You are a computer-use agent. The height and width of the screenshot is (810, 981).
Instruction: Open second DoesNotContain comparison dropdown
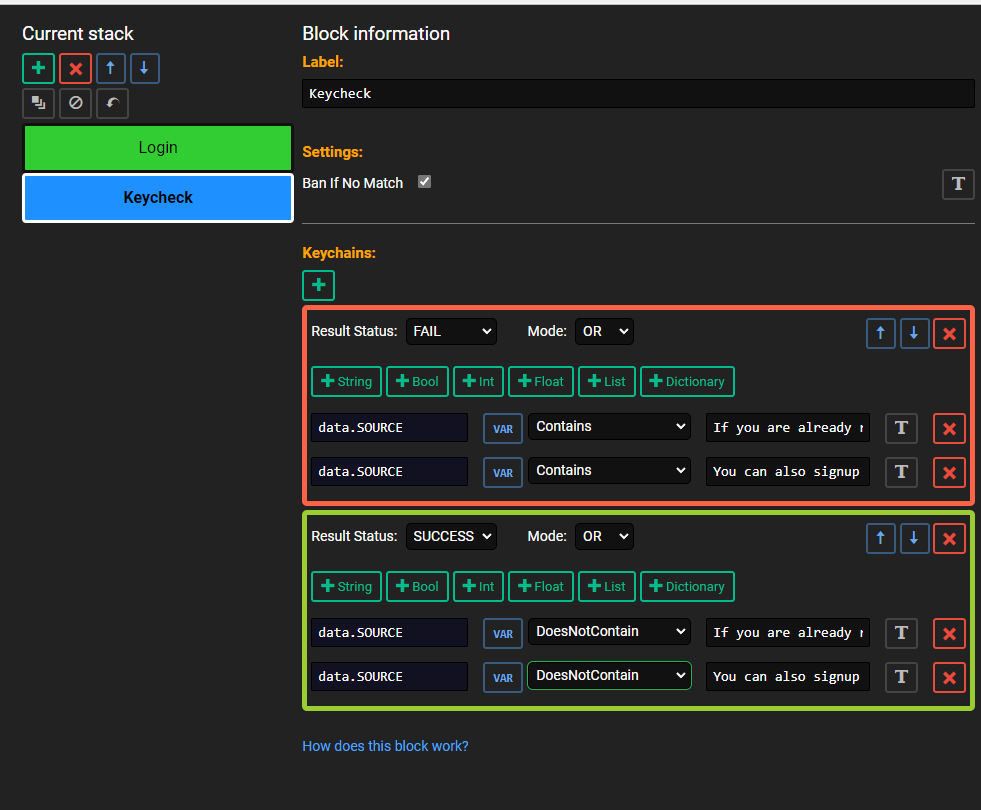(609, 676)
